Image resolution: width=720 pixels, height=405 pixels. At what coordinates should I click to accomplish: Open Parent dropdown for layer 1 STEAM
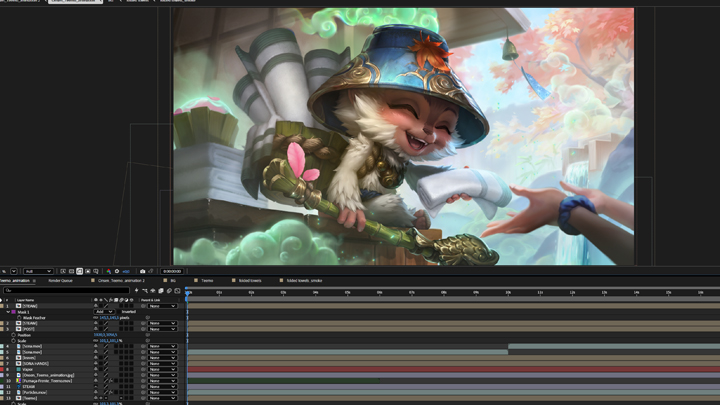tap(162, 306)
